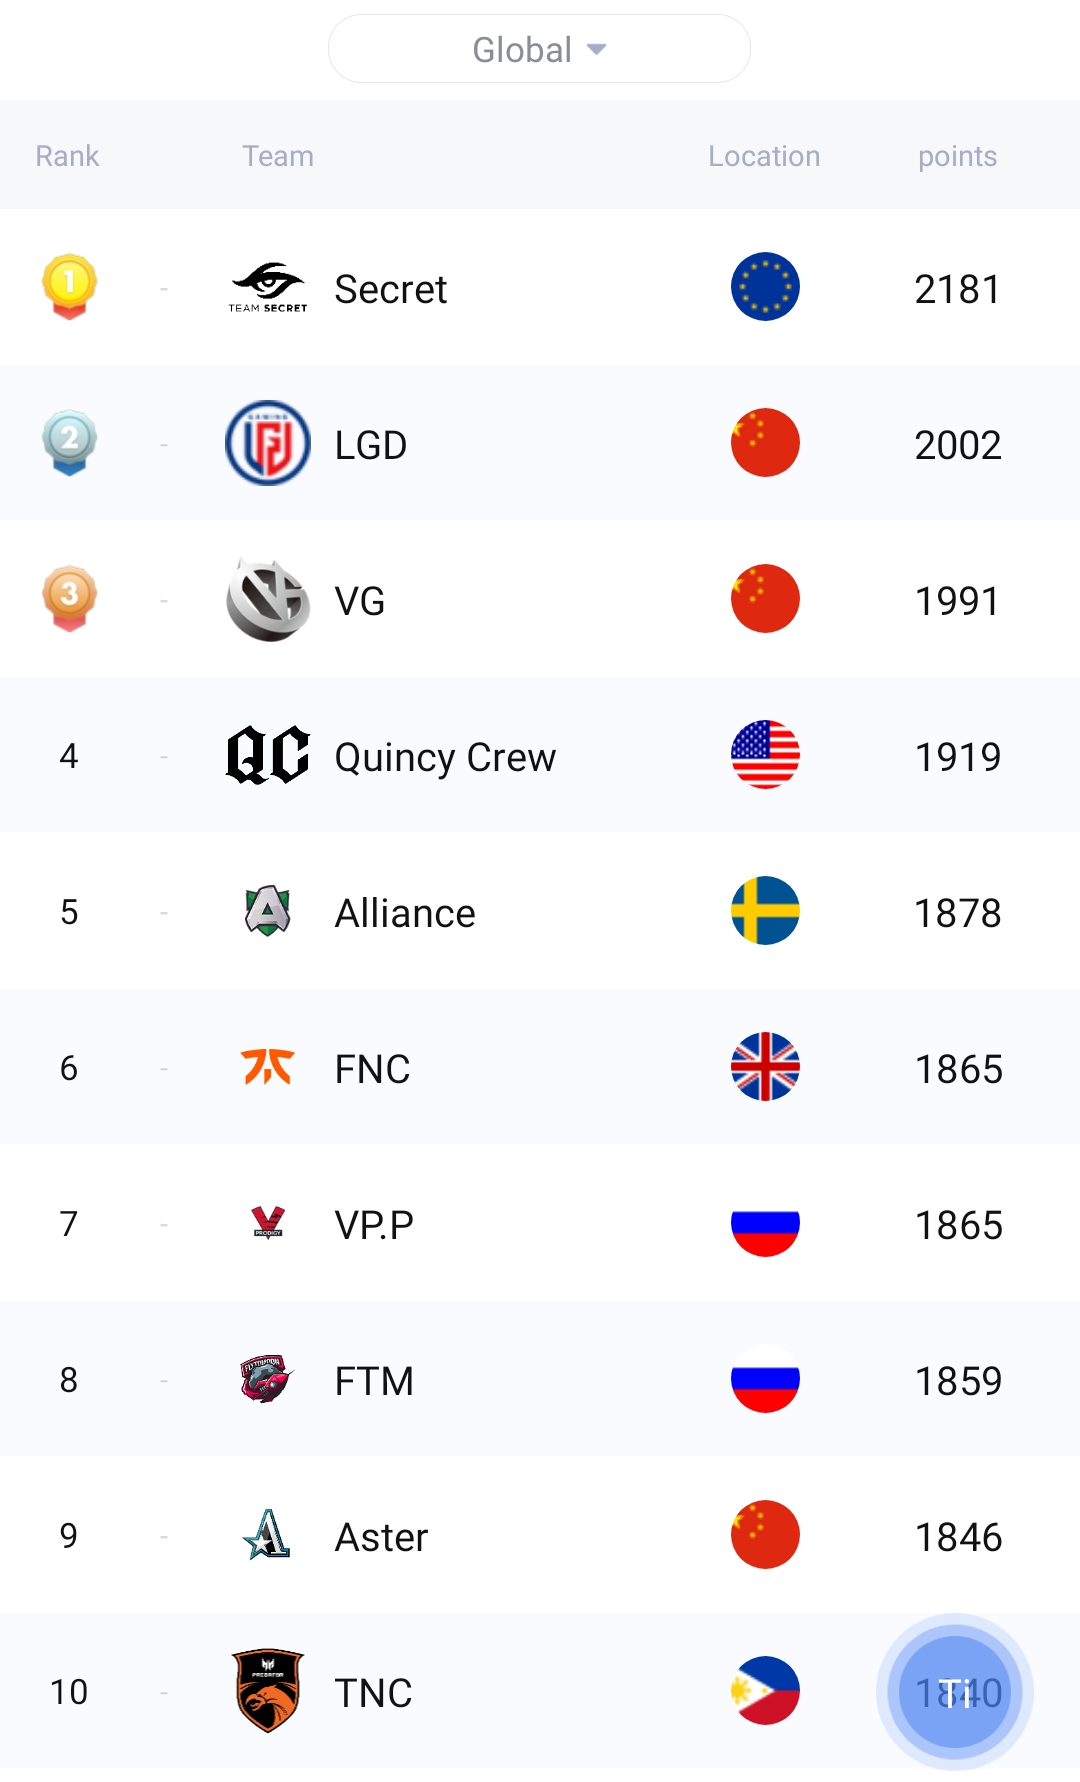The width and height of the screenshot is (1080, 1782).
Task: Click the Philippines flag for TNC
Action: [765, 1691]
